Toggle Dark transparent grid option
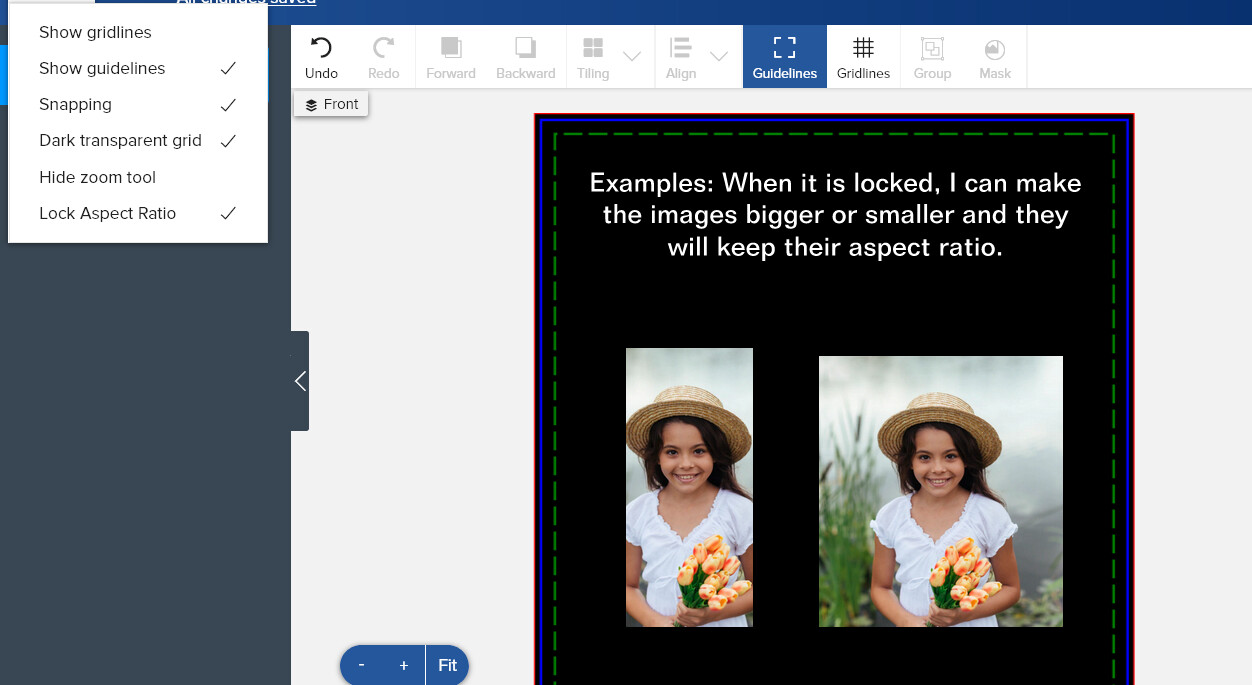 [138, 140]
